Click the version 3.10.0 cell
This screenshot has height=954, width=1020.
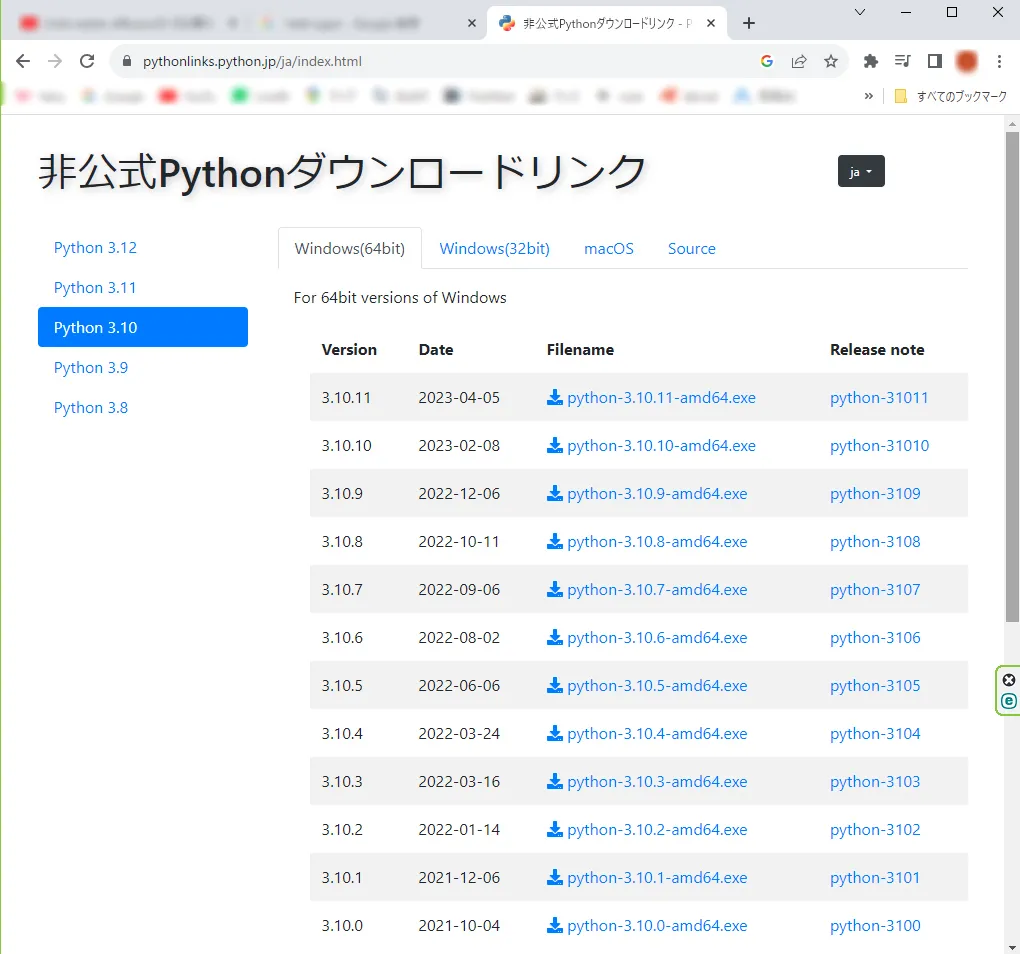342,925
